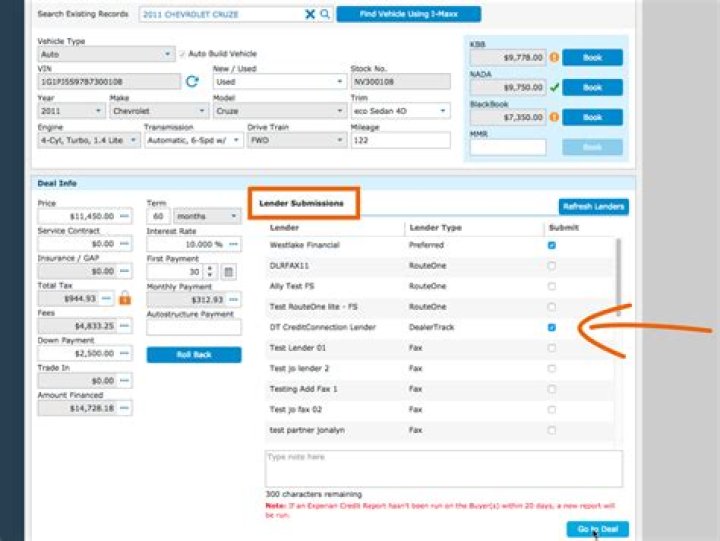Viewport: 720px width, 541px height.
Task: Check Test RouteOne lite - FS checkbox
Action: point(552,307)
